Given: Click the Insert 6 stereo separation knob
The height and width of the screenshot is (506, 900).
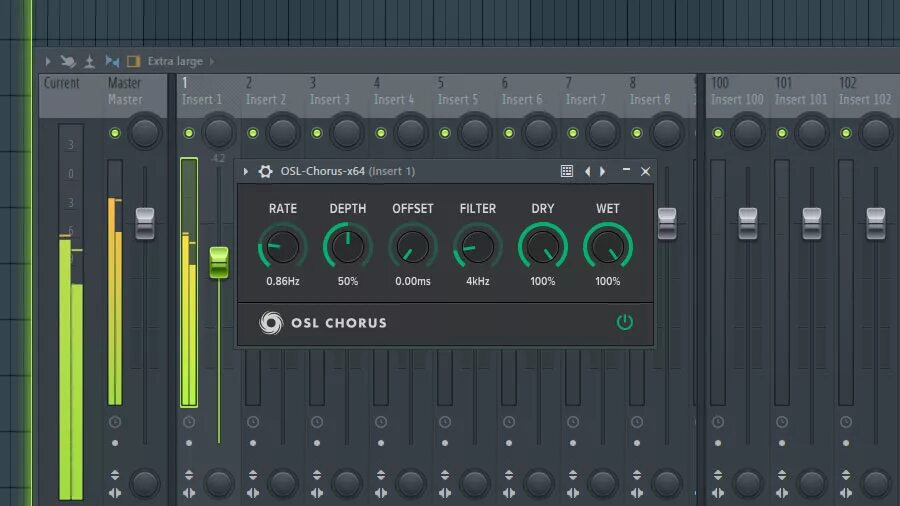Looking at the screenshot, I should tap(538, 484).
